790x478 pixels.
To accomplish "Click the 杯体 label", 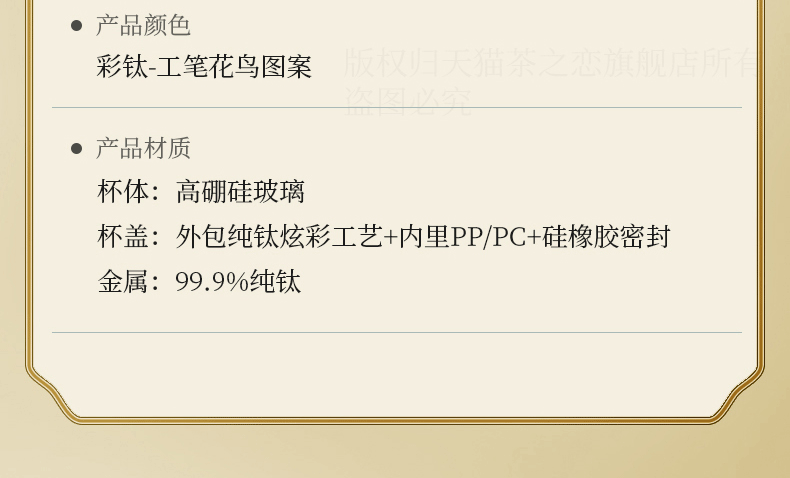I will click(x=123, y=192).
